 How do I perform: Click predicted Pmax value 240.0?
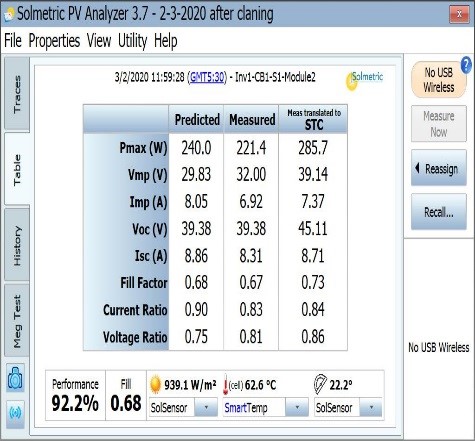(x=196, y=148)
